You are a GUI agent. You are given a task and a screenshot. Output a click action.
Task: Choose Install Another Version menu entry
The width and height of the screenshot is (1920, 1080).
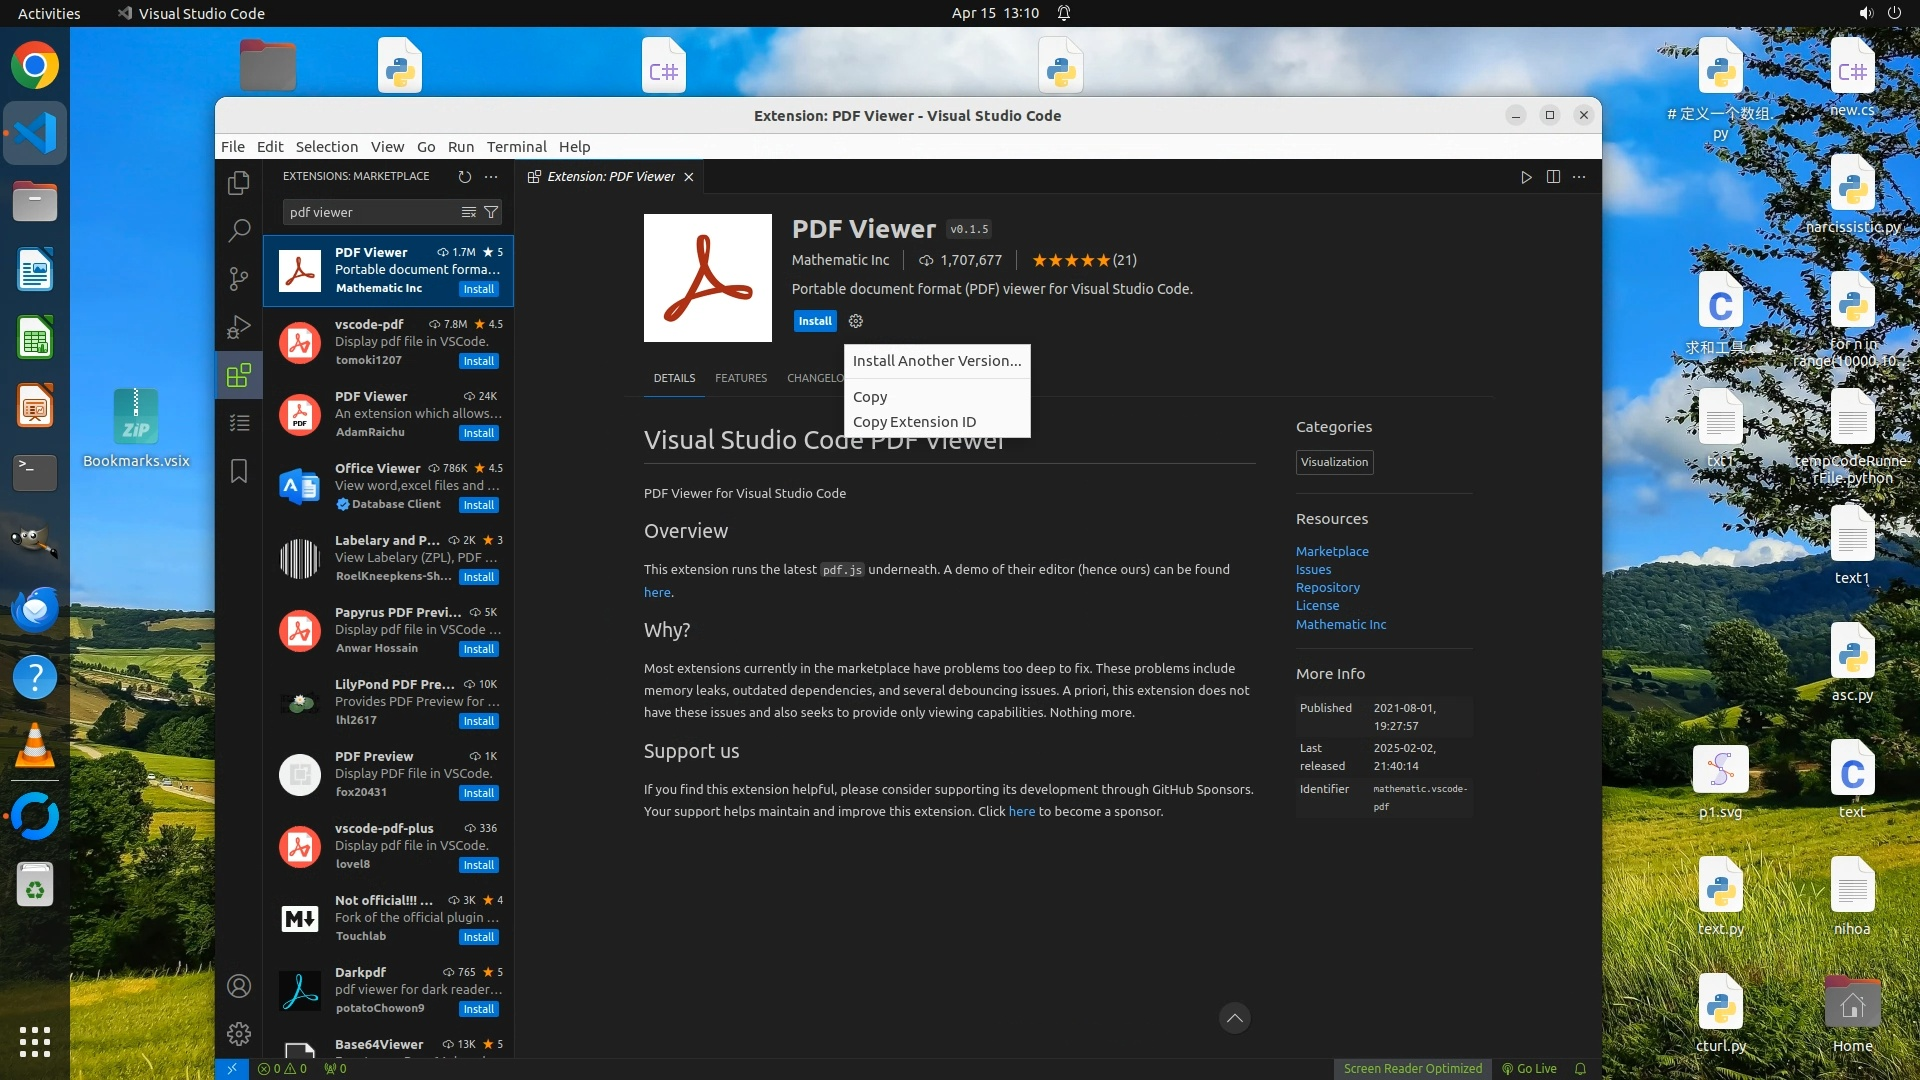(x=936, y=361)
